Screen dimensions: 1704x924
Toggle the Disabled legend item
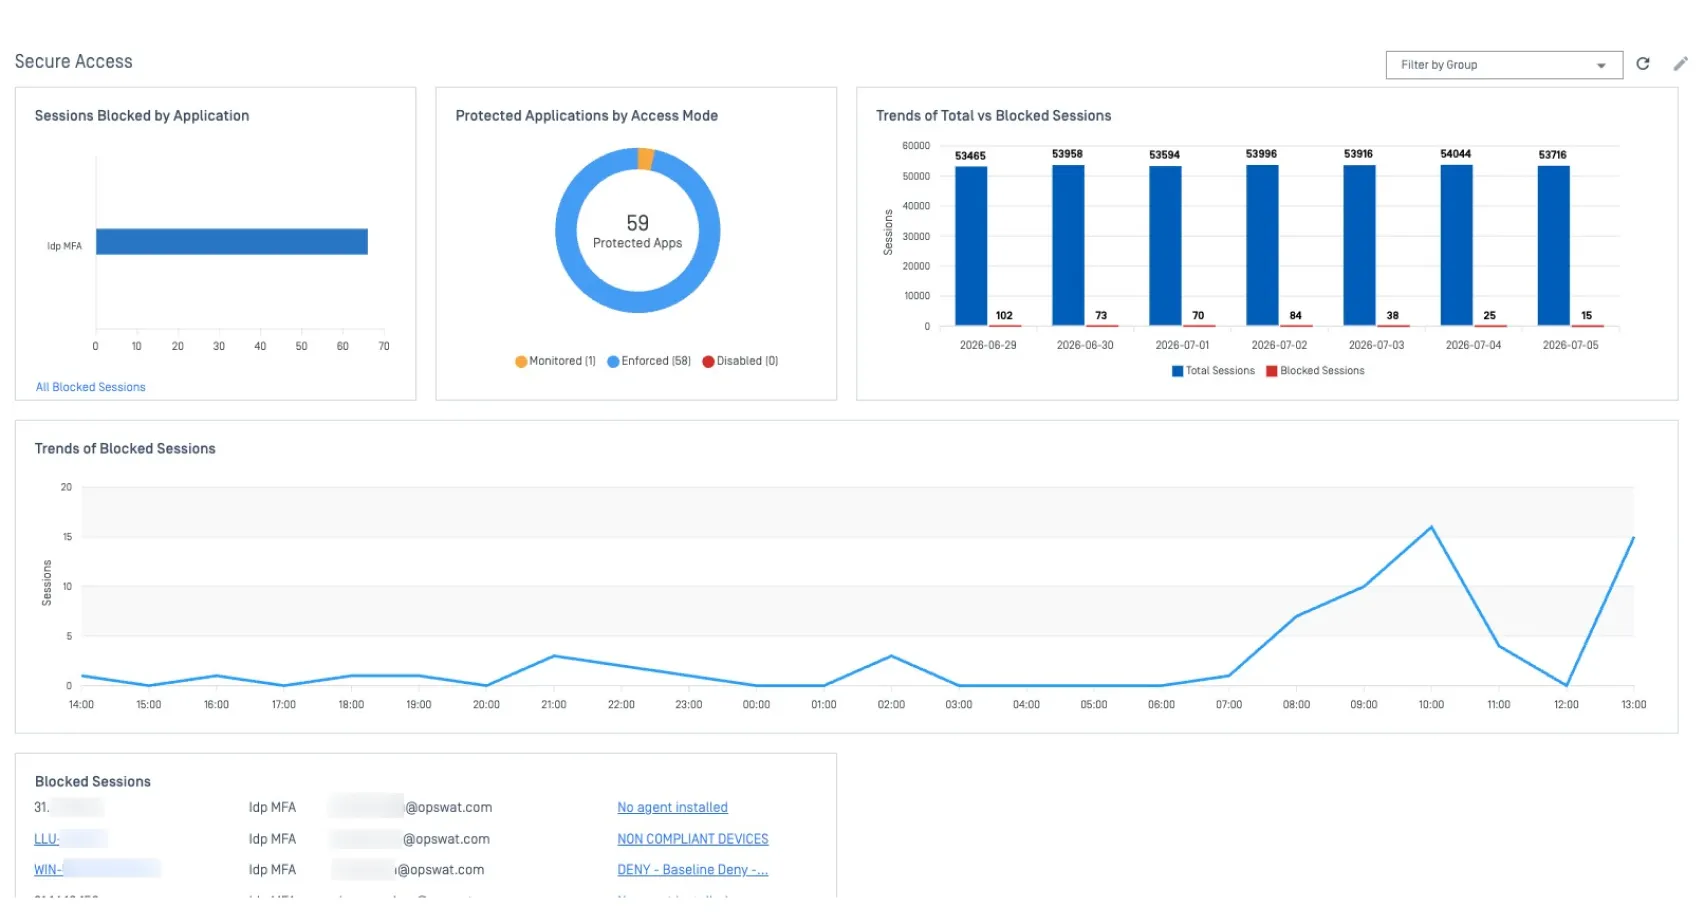[741, 361]
